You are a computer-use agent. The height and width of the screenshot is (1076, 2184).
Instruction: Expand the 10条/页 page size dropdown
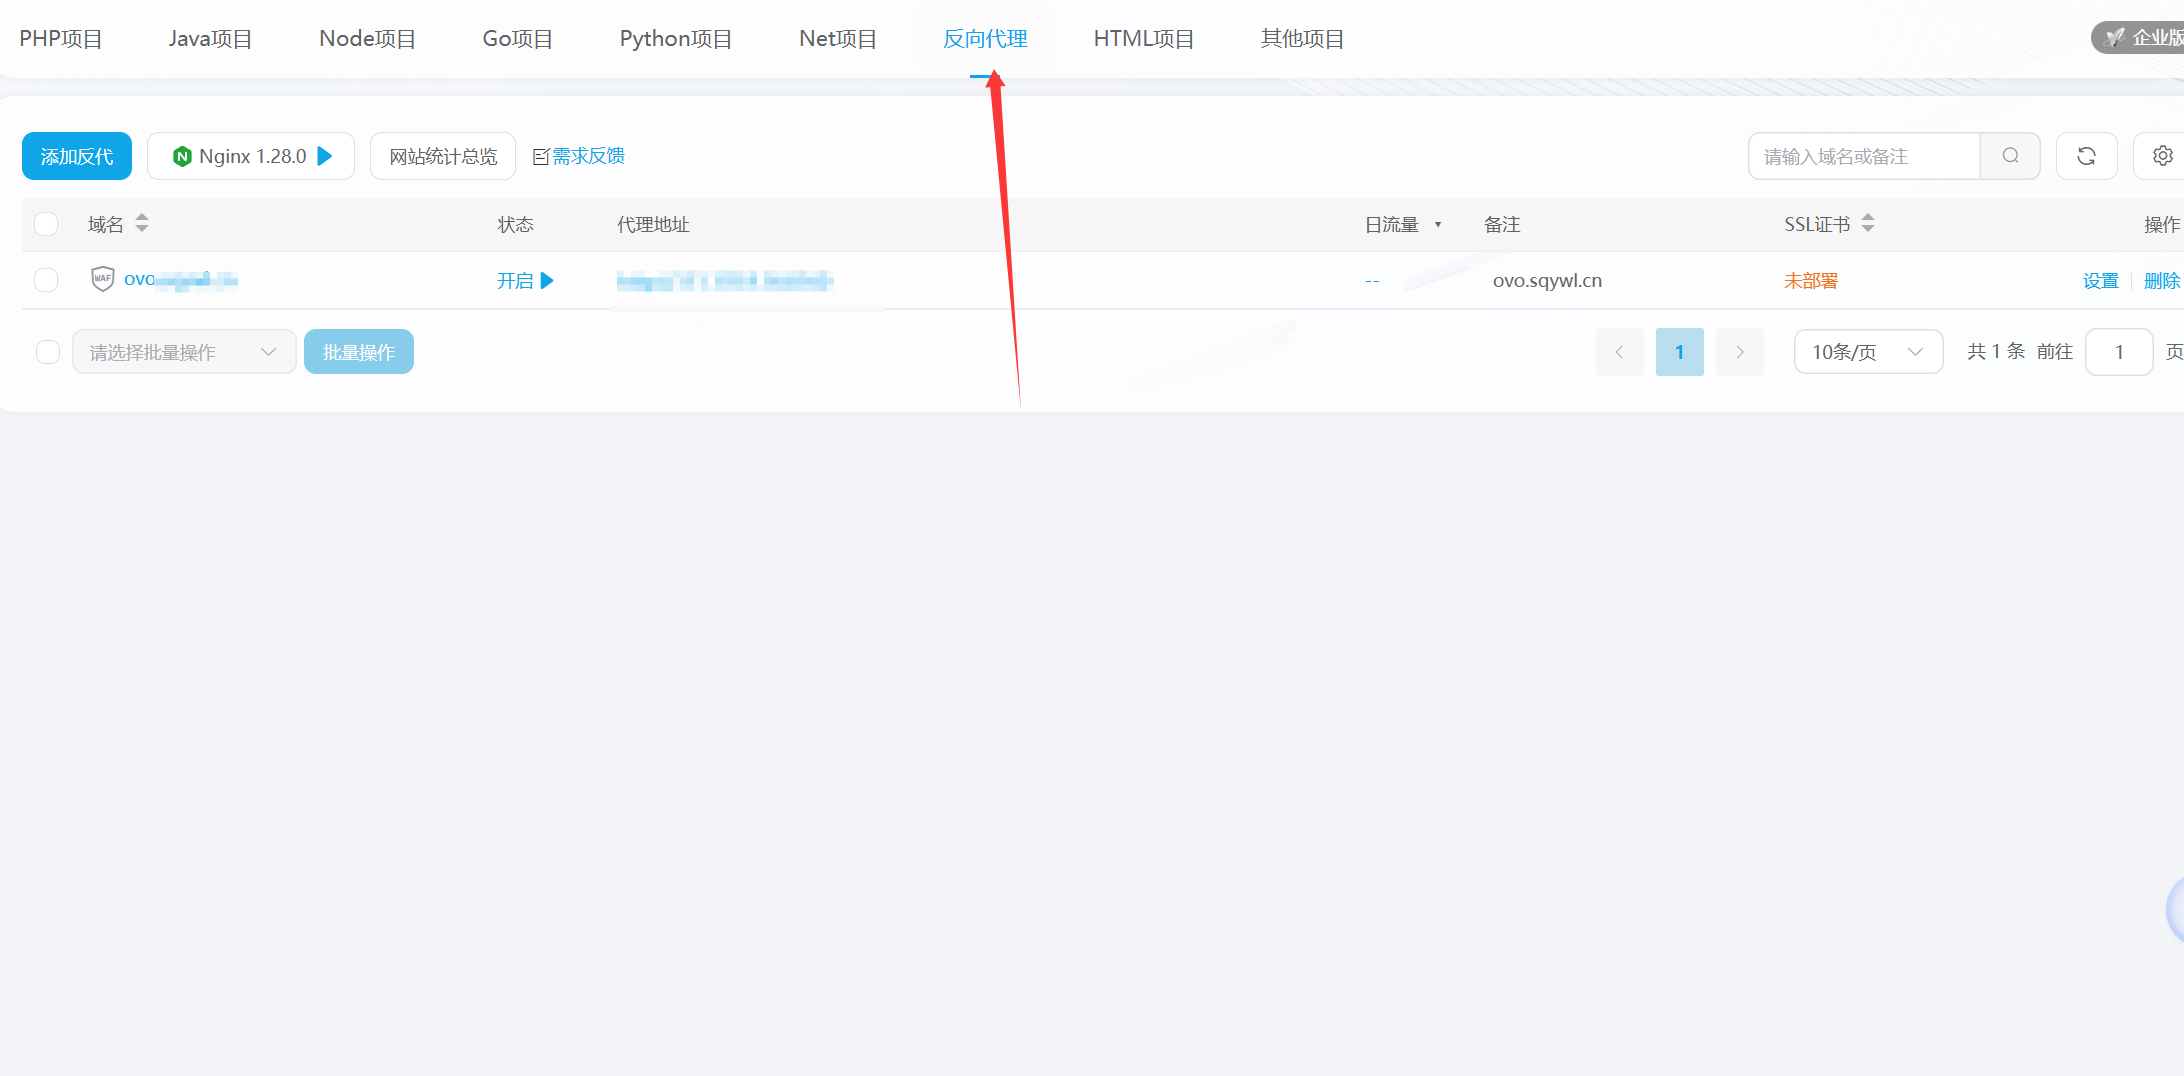(1867, 352)
